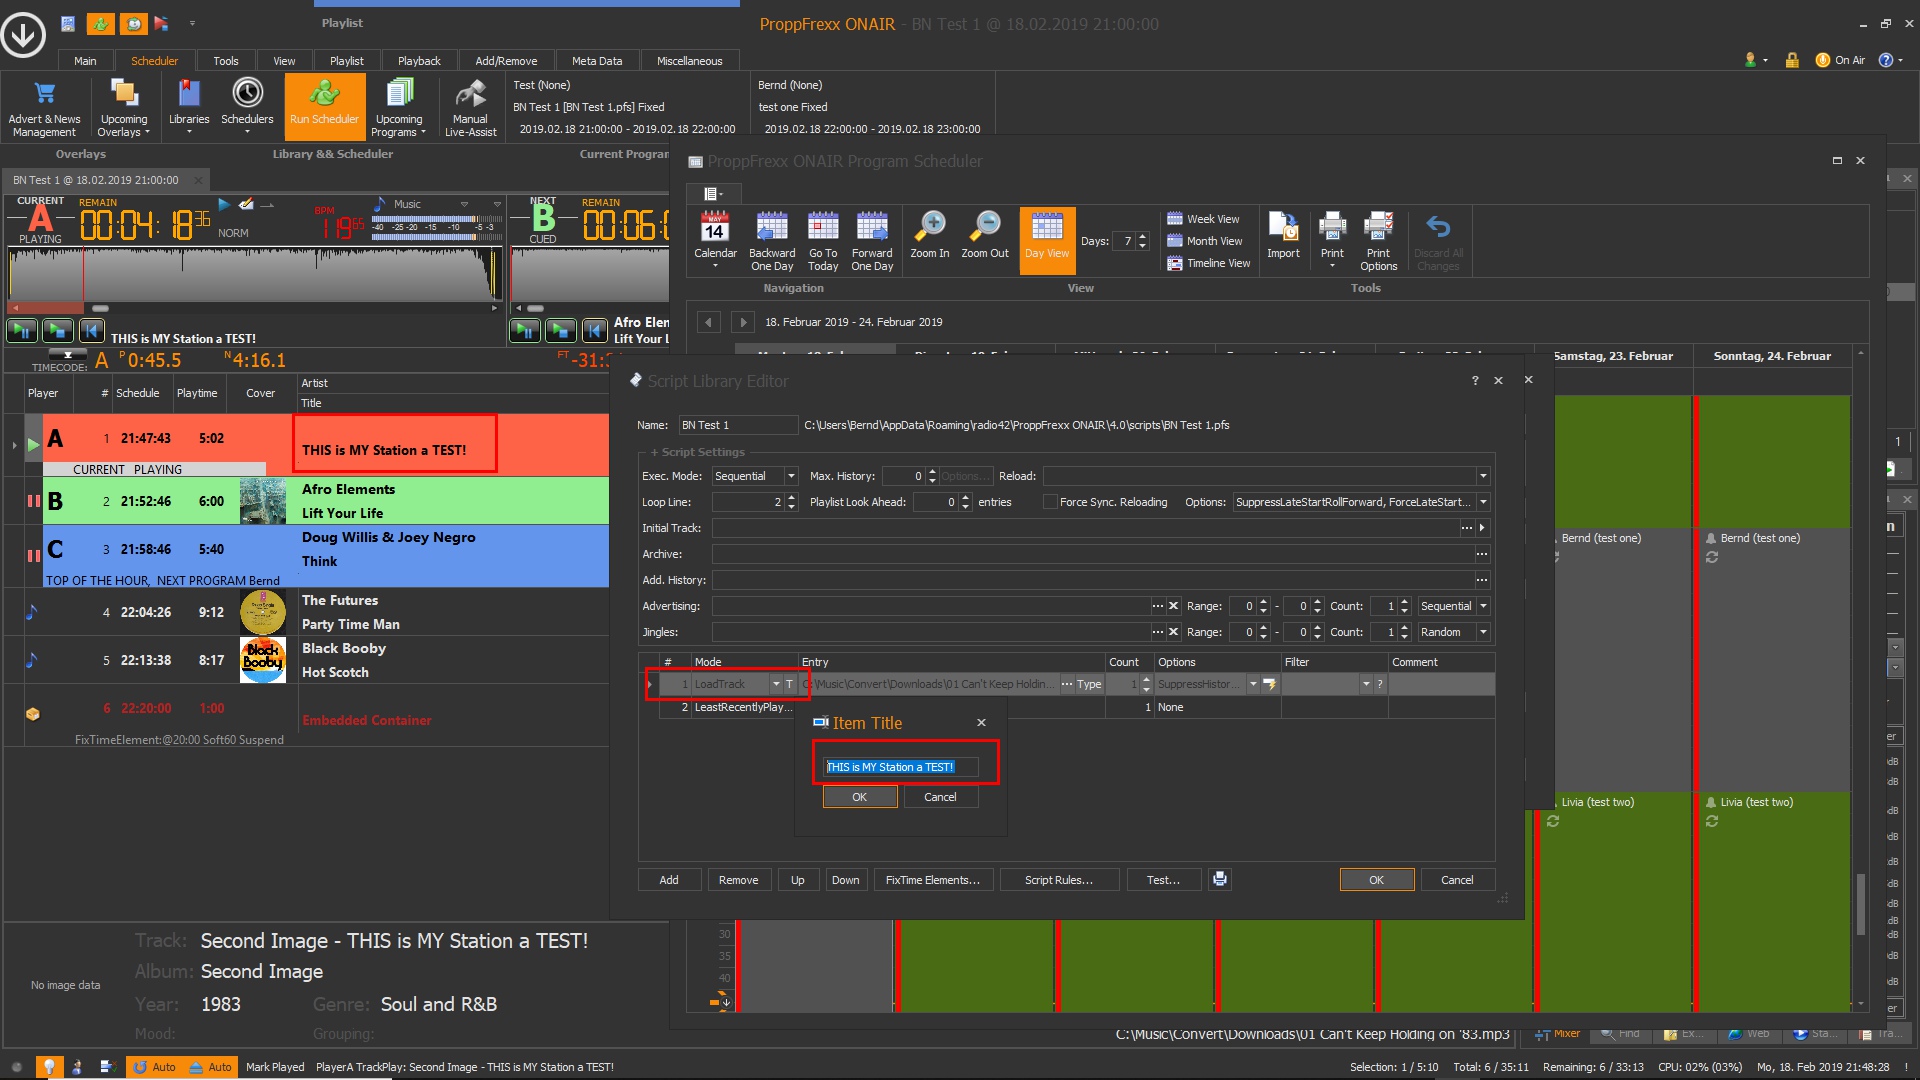Click the Import tool icon
1920x1080 pixels.
[1282, 228]
